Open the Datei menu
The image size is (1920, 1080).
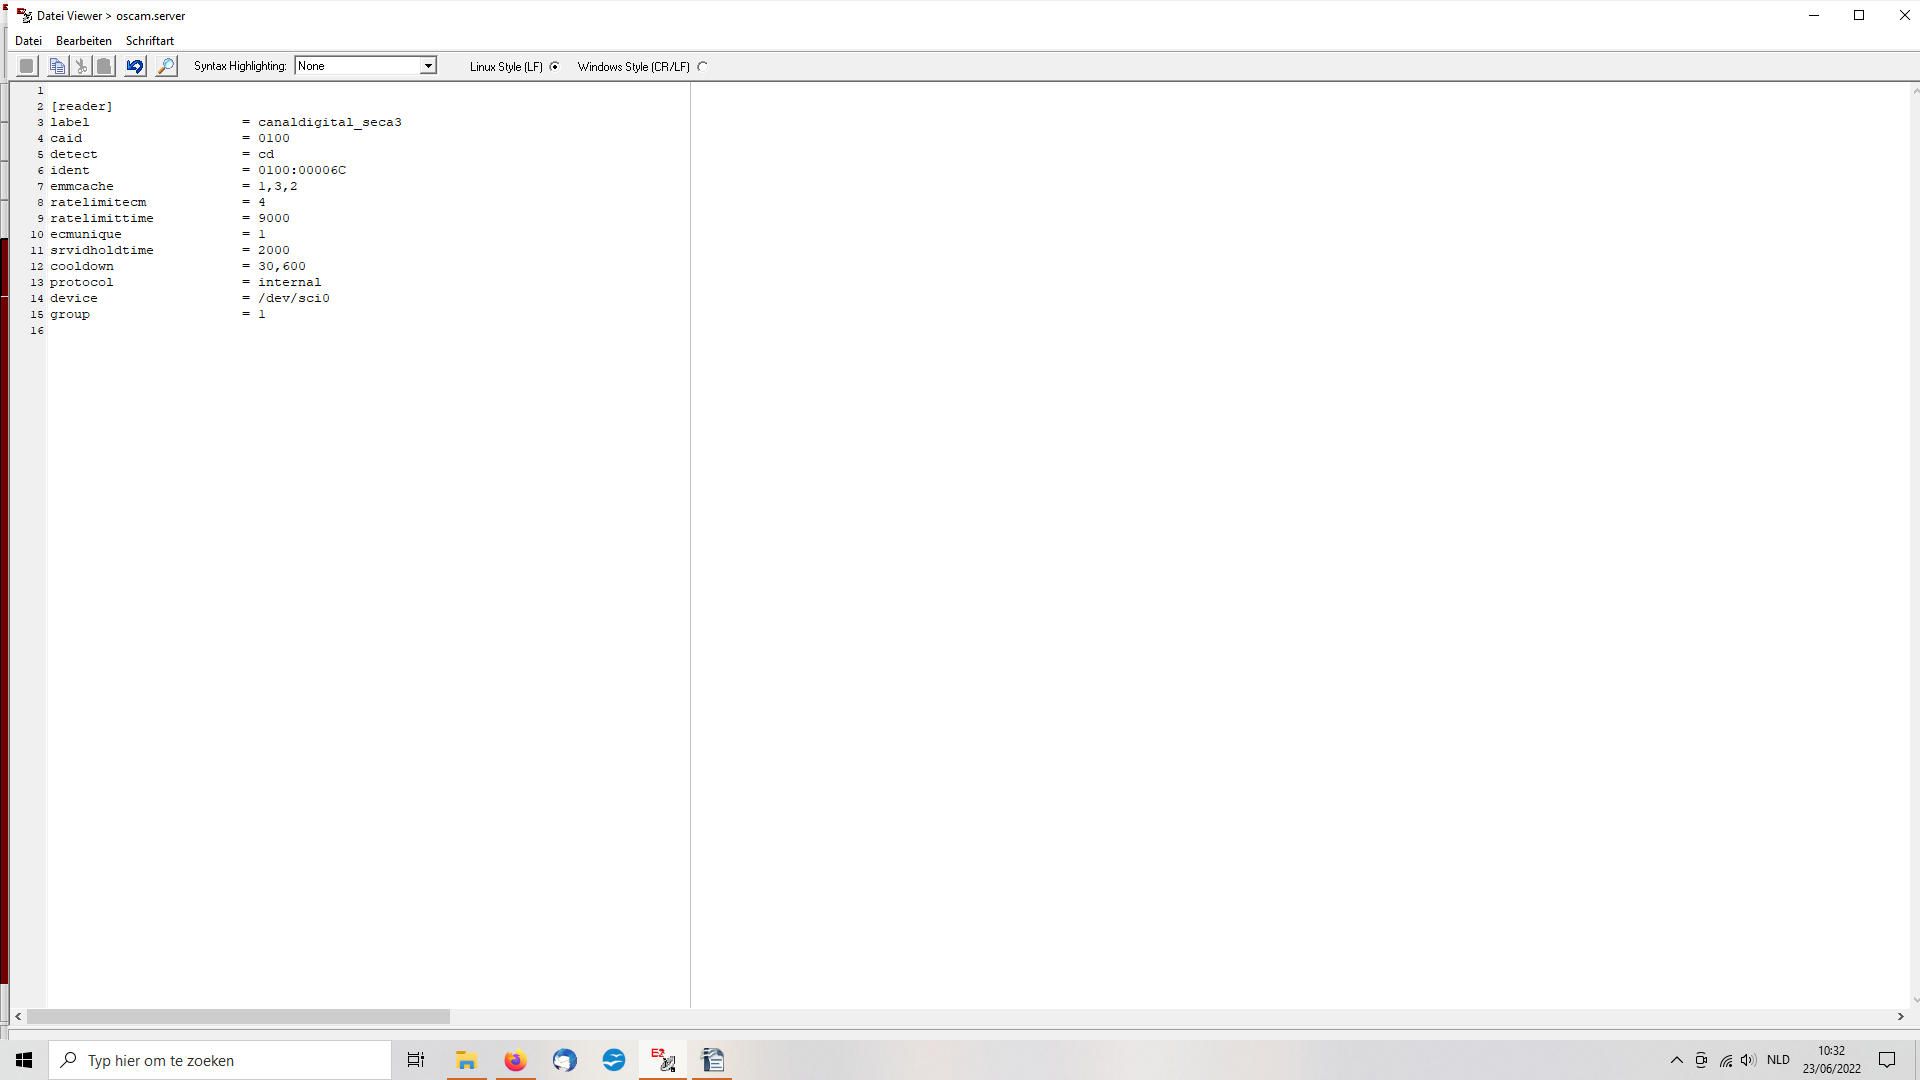[x=28, y=41]
